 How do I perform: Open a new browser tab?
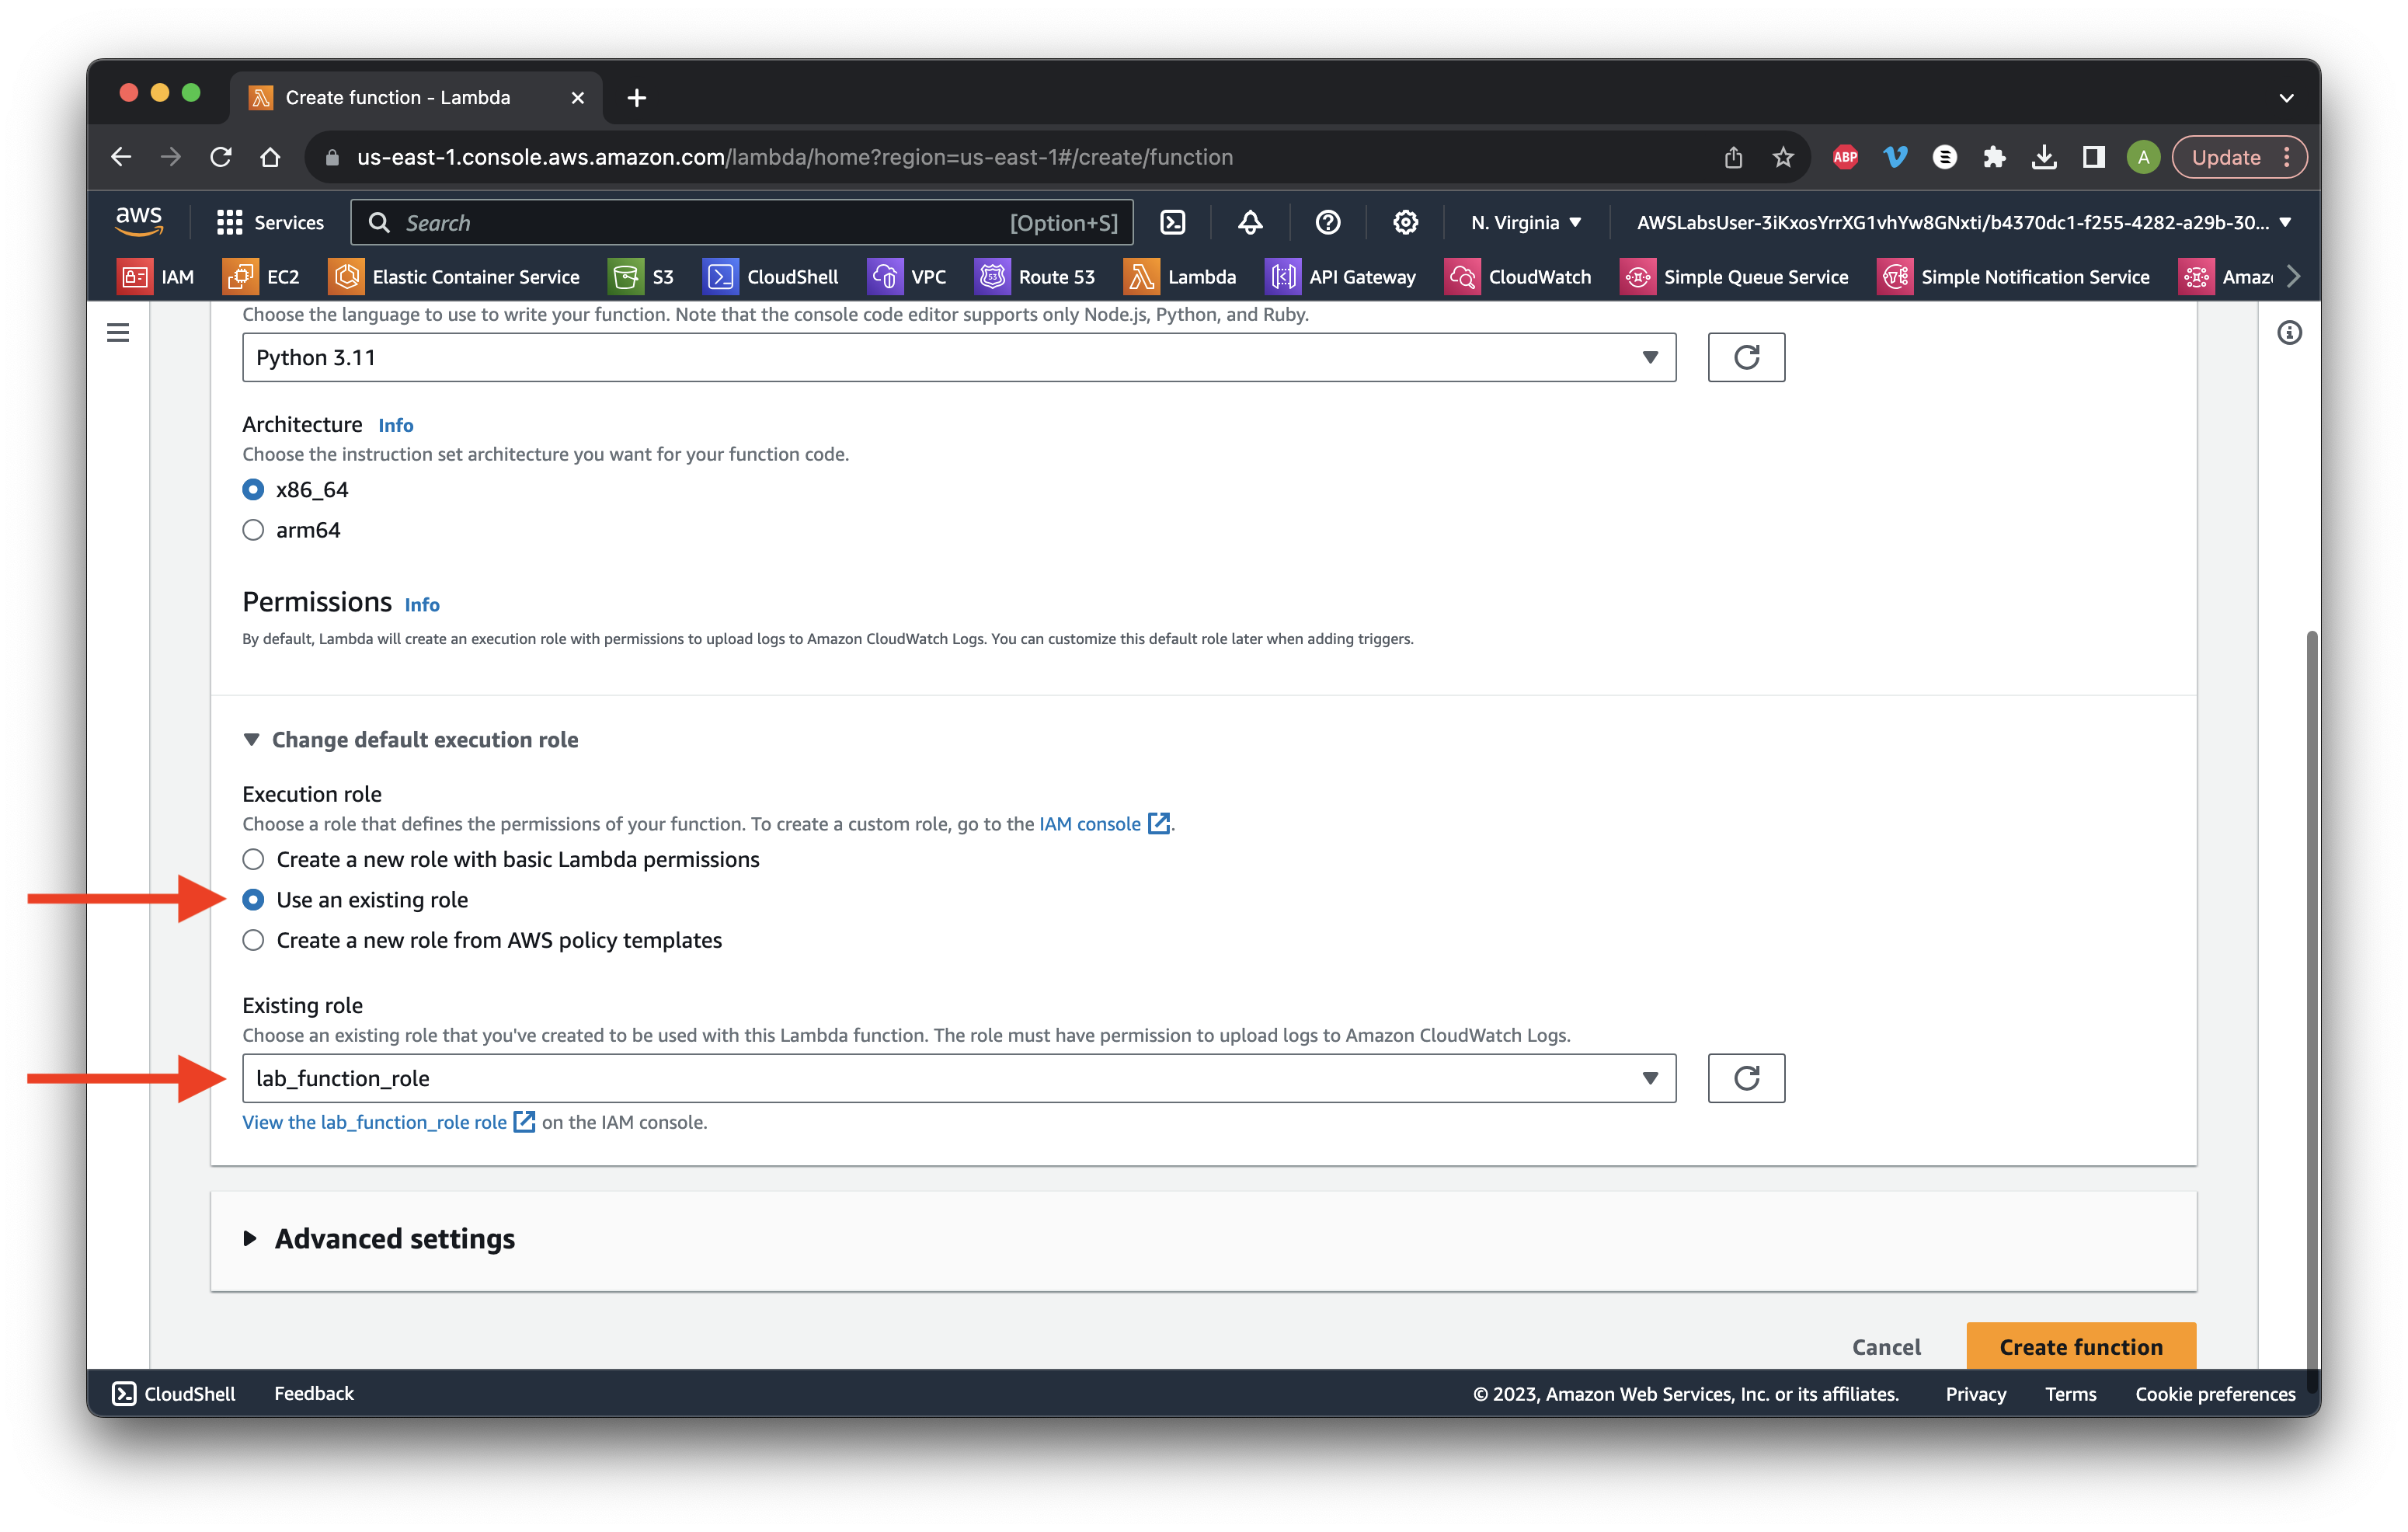pyautogui.click(x=636, y=97)
